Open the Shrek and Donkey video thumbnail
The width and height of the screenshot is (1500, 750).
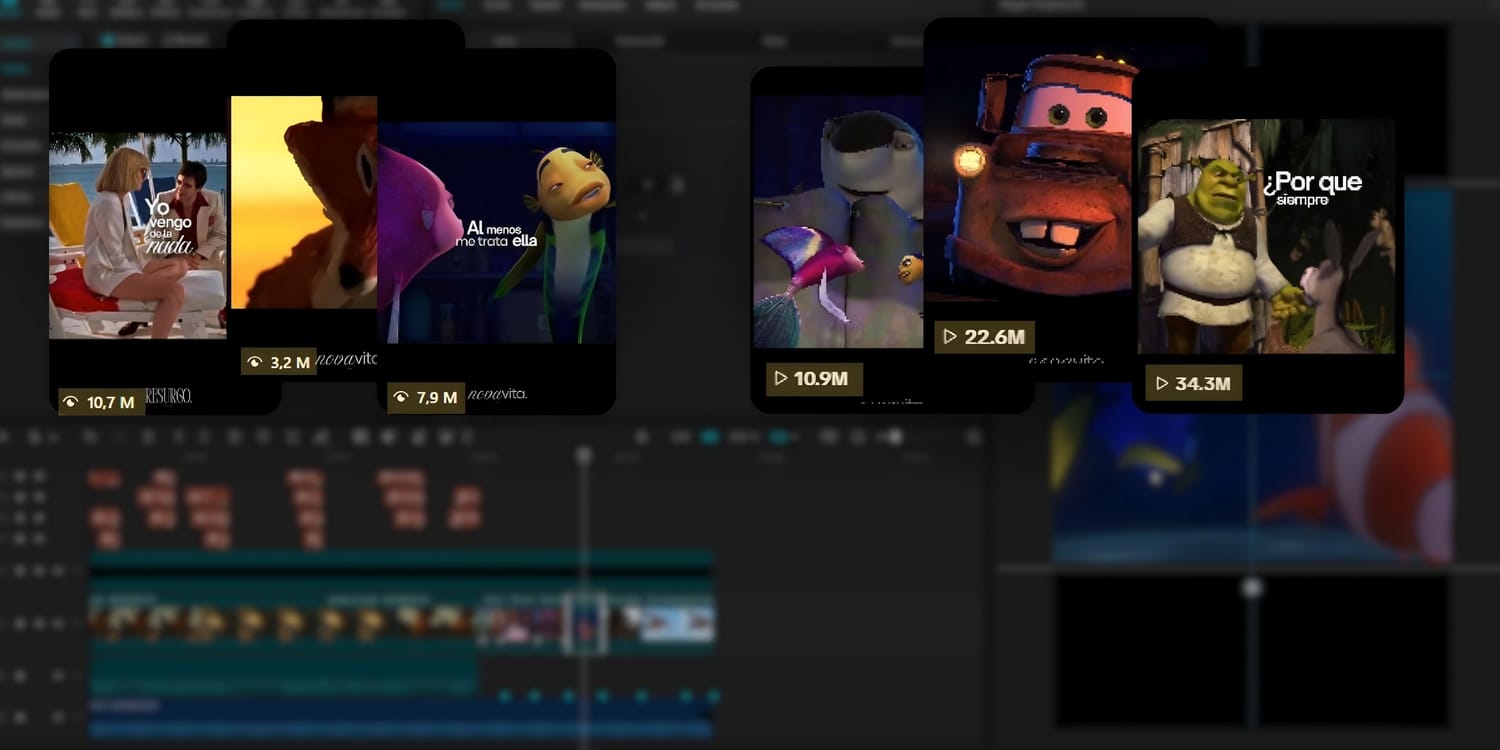point(1266,236)
